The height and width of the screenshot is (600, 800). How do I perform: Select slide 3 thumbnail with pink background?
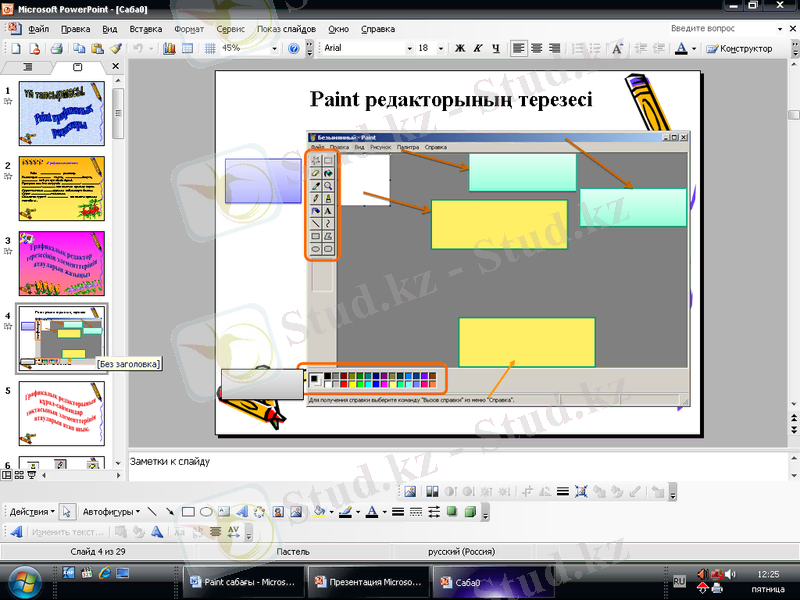[x=62, y=263]
